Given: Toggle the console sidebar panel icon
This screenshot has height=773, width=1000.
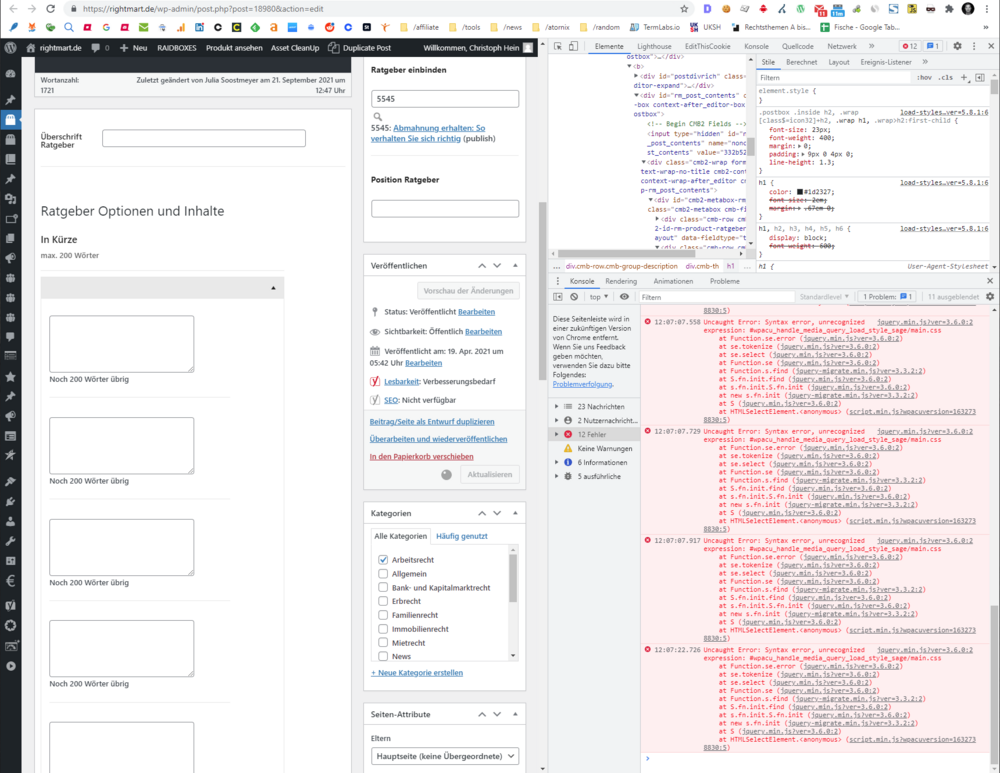Looking at the screenshot, I should point(558,297).
